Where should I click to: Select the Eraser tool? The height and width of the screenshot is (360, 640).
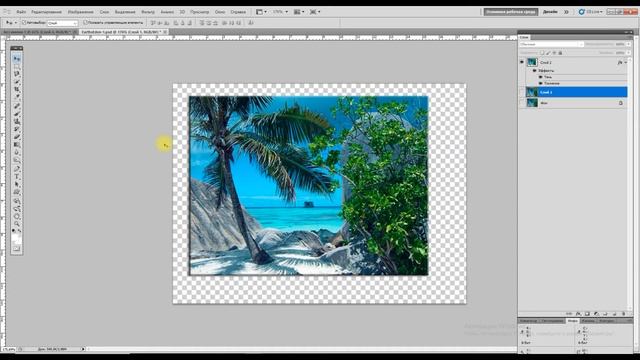tap(17, 137)
